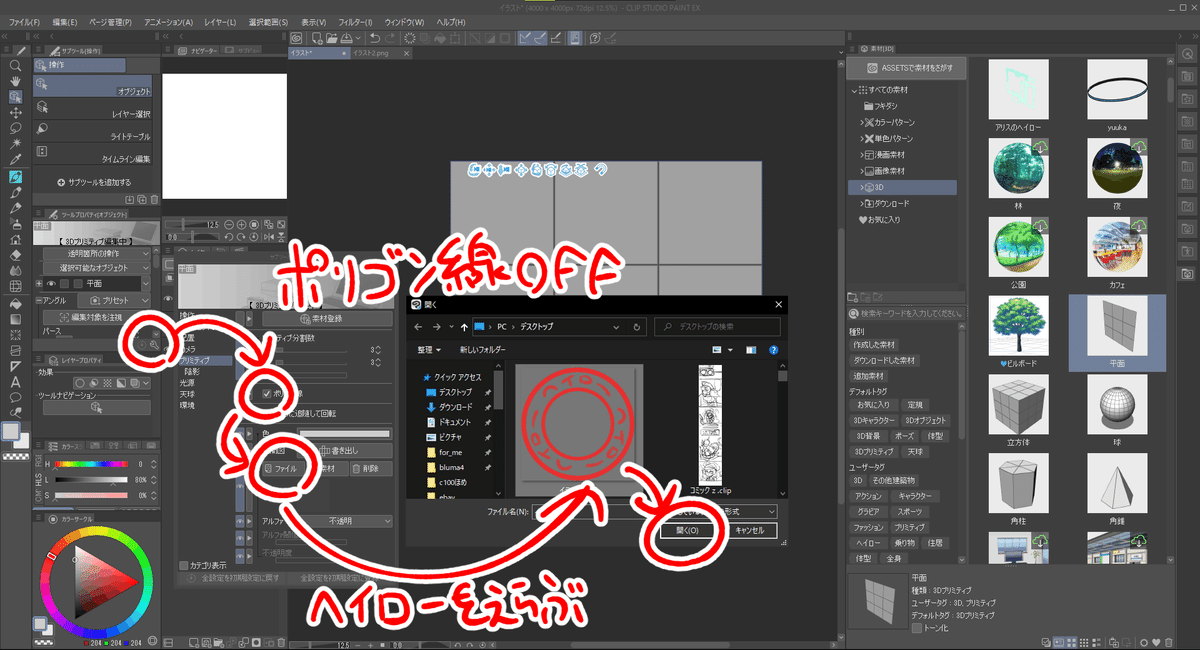The height and width of the screenshot is (650, 1200).
Task: Click the Open file folder icon
Action: (333, 38)
